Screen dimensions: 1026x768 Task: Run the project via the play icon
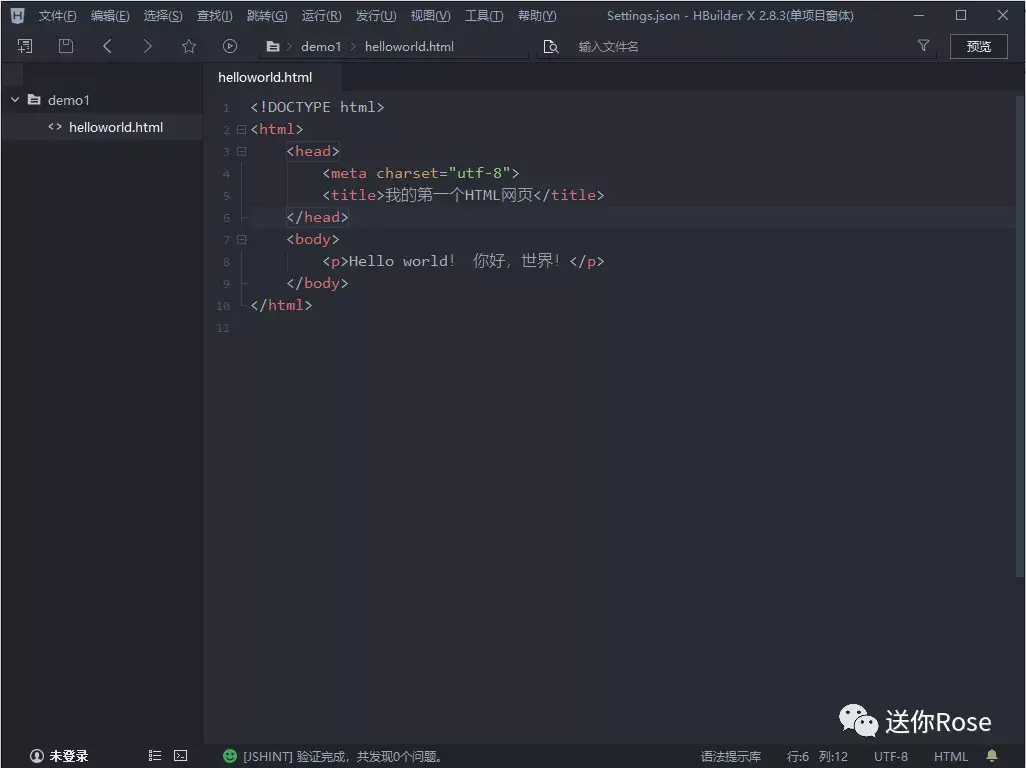tap(229, 46)
